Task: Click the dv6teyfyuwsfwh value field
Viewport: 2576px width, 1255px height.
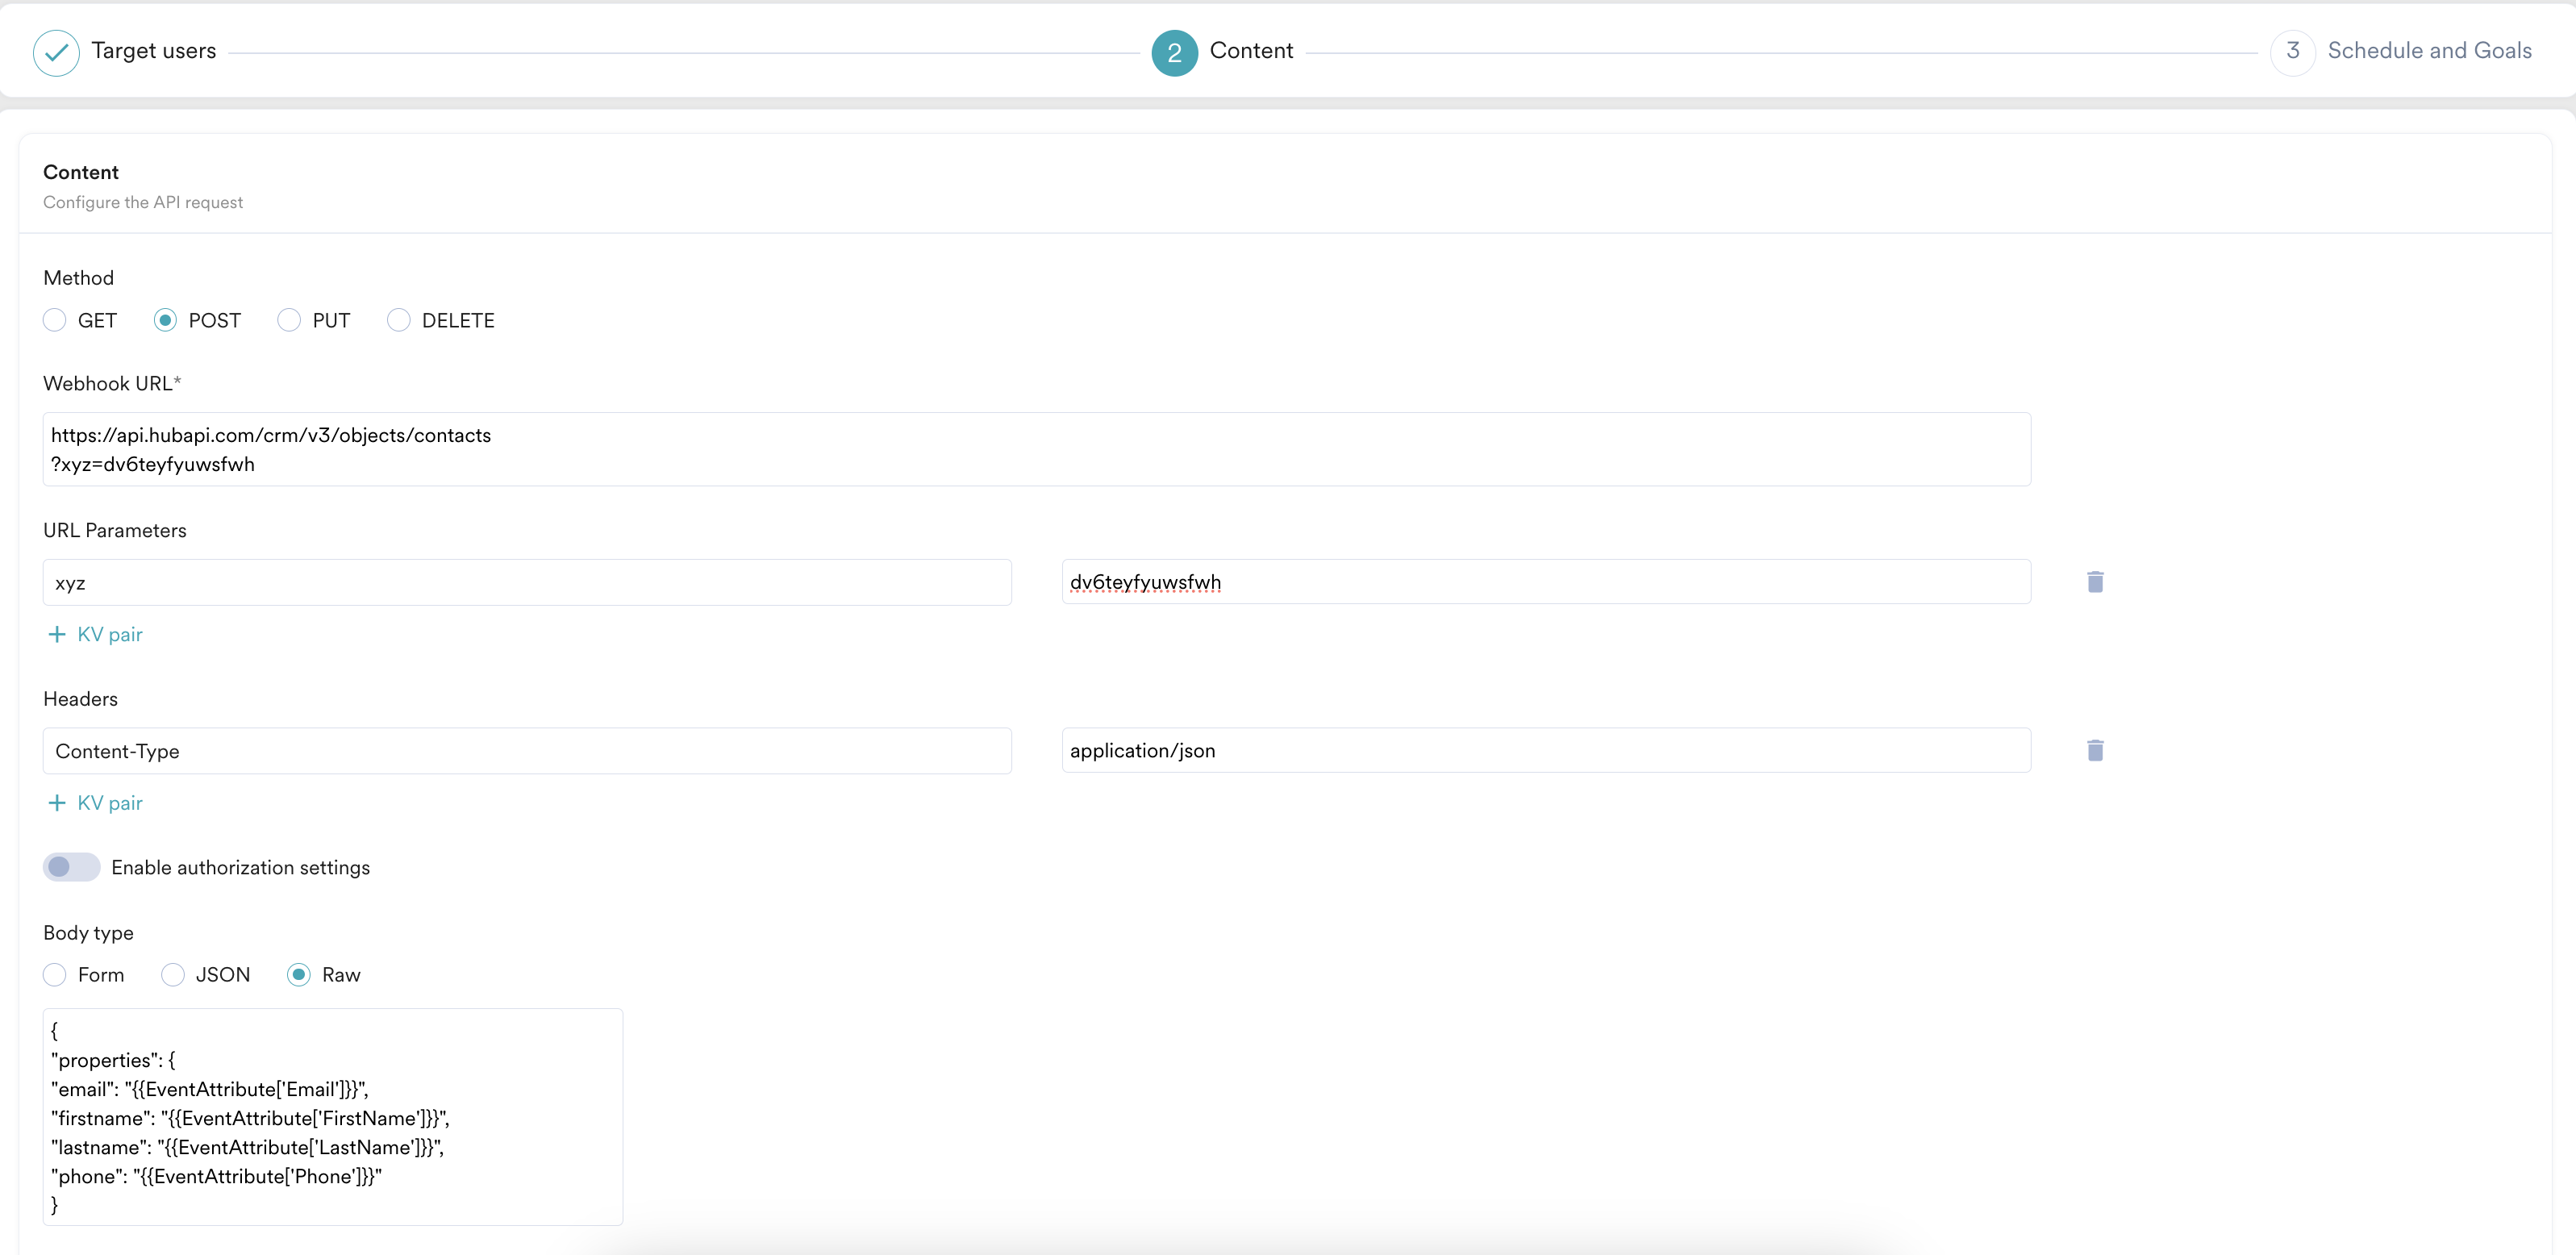Action: (1545, 582)
